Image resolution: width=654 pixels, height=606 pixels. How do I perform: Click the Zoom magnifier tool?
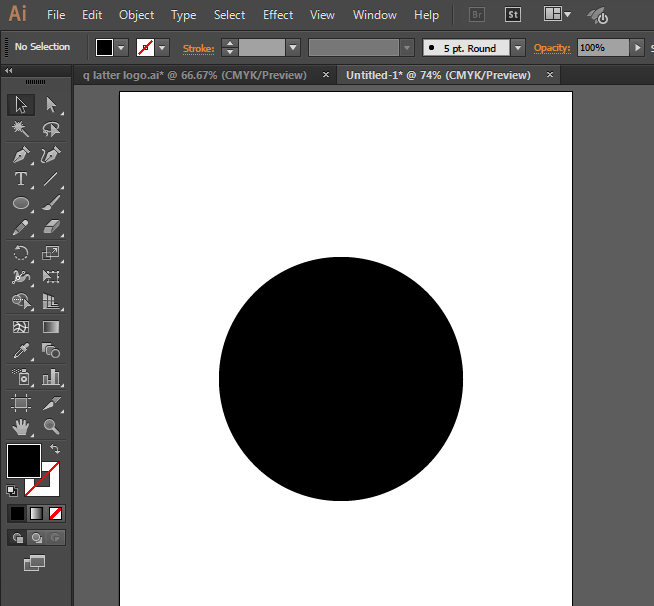coord(51,427)
